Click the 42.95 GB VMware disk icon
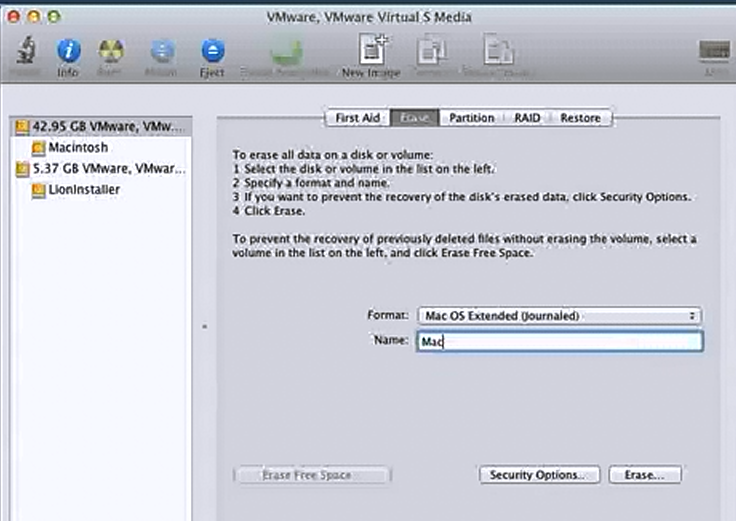 click(22, 127)
